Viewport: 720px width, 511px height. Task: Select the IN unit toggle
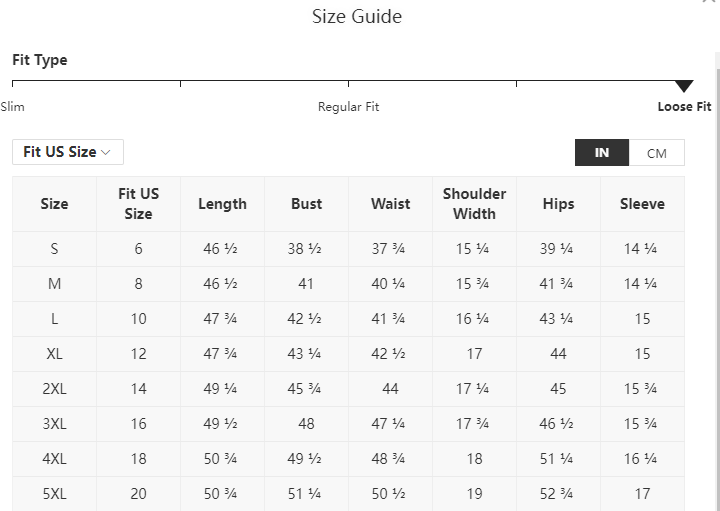tap(602, 153)
